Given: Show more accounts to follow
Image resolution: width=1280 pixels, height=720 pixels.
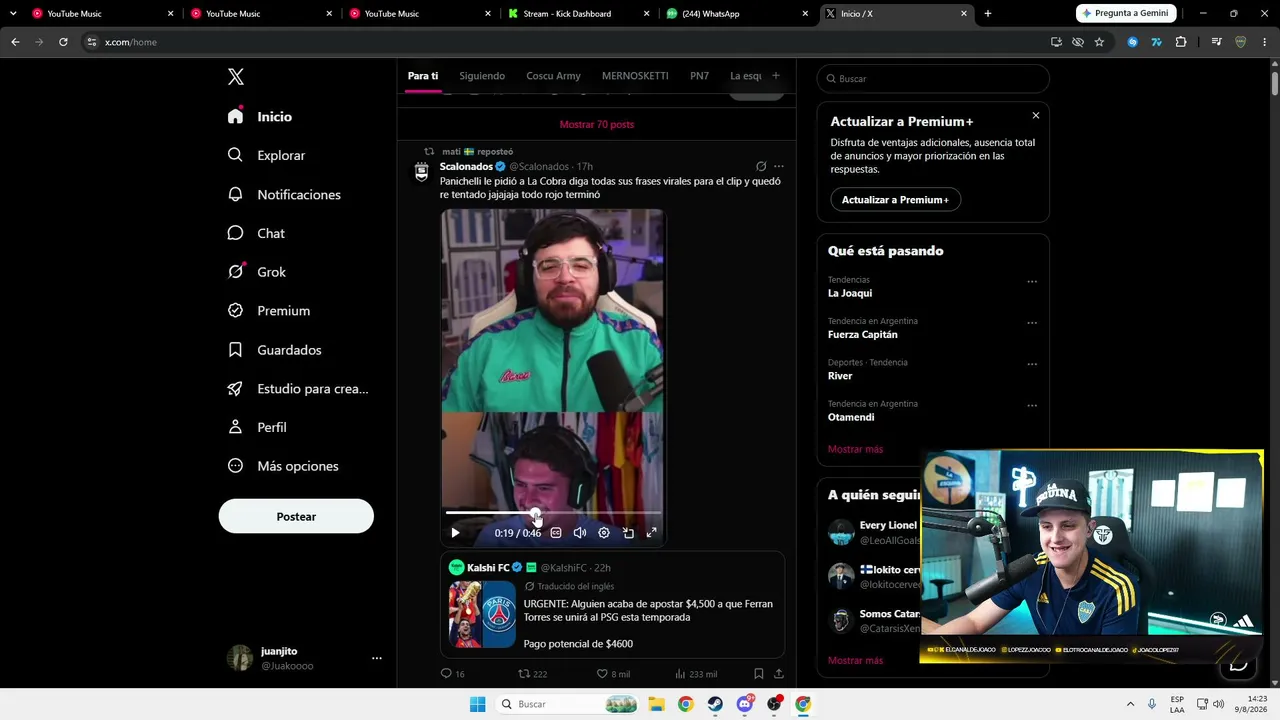Looking at the screenshot, I should click(855, 660).
